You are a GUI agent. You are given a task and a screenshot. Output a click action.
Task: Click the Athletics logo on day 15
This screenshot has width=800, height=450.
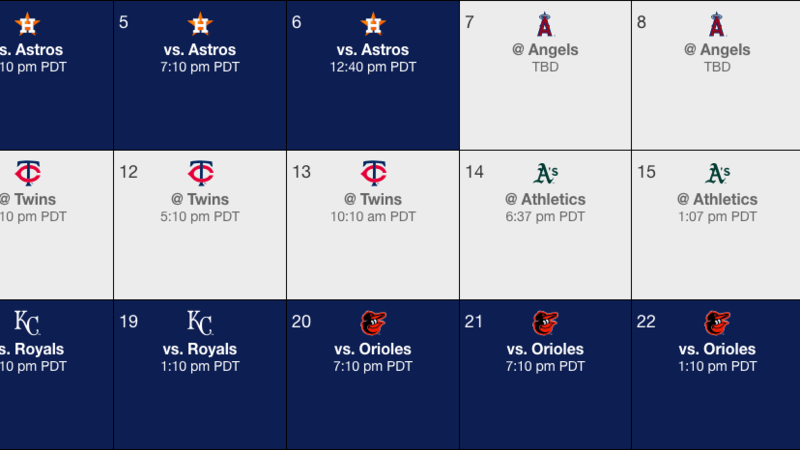point(717,173)
